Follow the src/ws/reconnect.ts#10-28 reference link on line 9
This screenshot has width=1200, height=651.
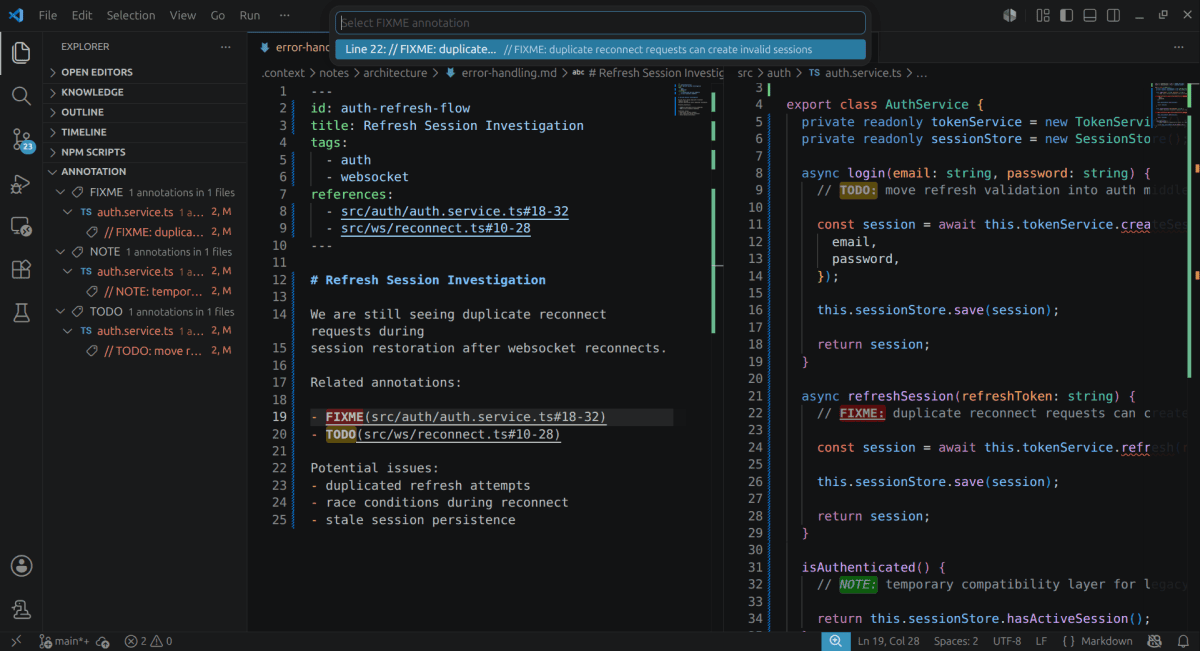[x=436, y=228]
